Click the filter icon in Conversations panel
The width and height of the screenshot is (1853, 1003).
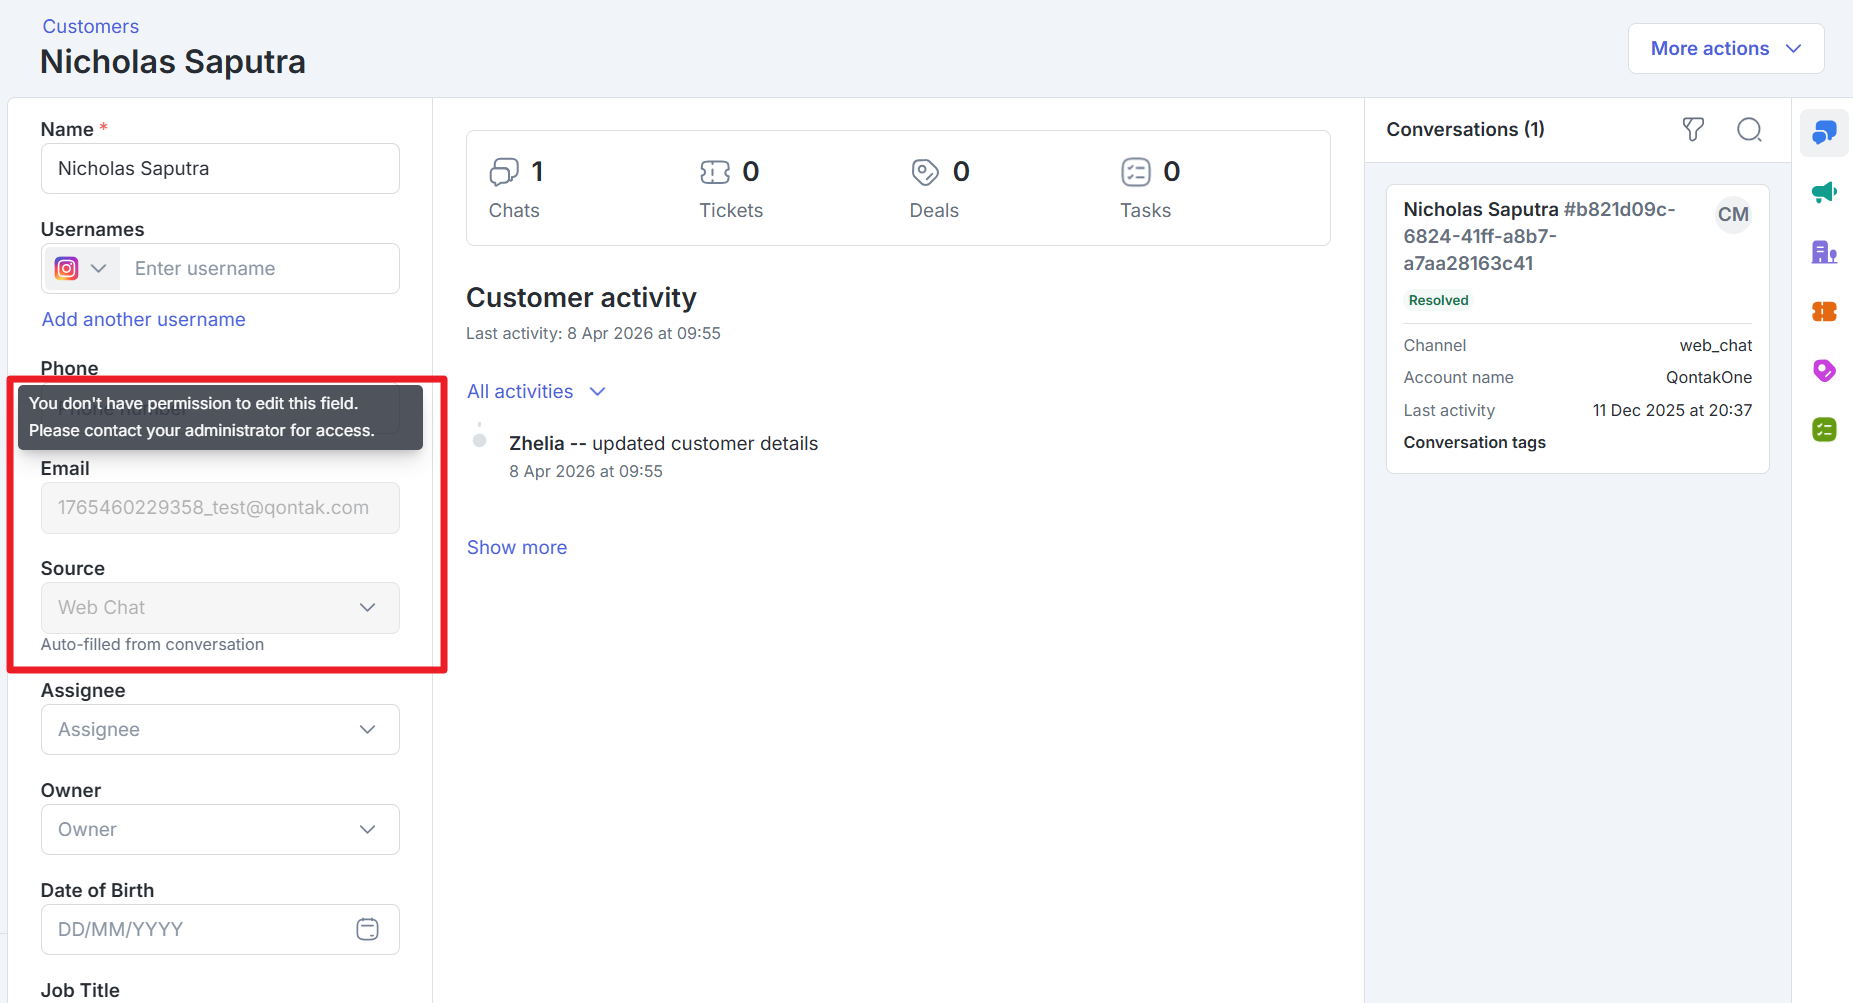[x=1693, y=130]
